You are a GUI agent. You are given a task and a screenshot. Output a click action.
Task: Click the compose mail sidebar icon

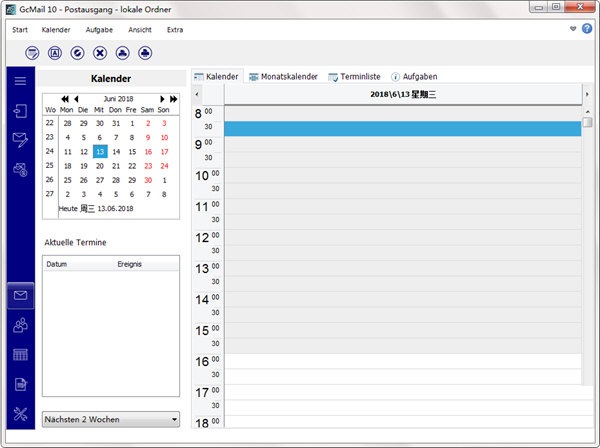coord(20,140)
